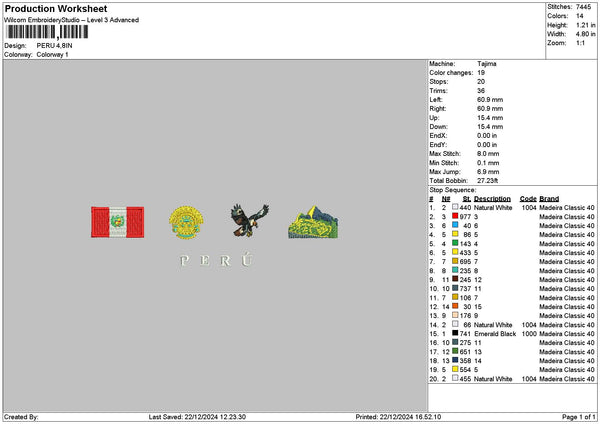Click the 'Max Stitch:' value 8.0 mm
Image resolution: width=600 pixels, height=424 pixels.
tap(488, 153)
